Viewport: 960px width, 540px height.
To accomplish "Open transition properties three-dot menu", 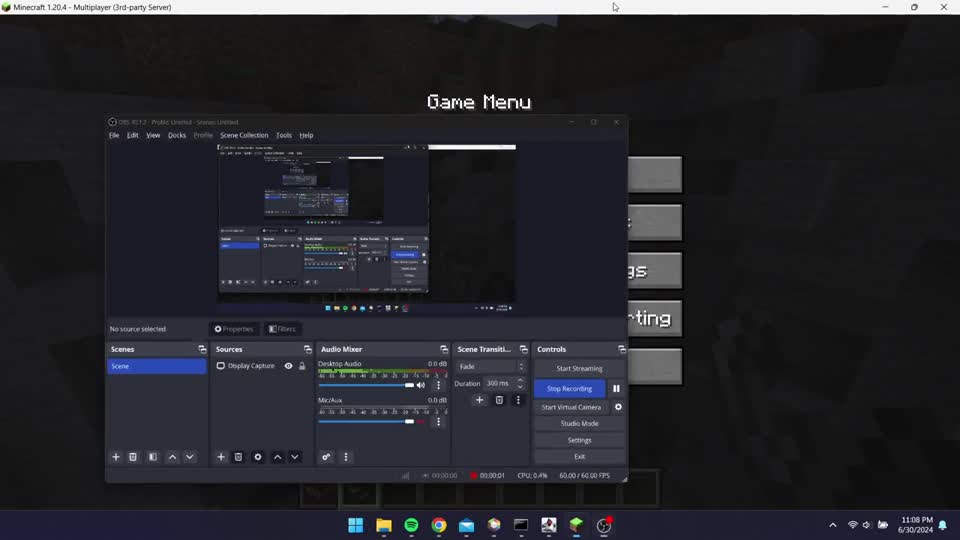I will (x=518, y=400).
